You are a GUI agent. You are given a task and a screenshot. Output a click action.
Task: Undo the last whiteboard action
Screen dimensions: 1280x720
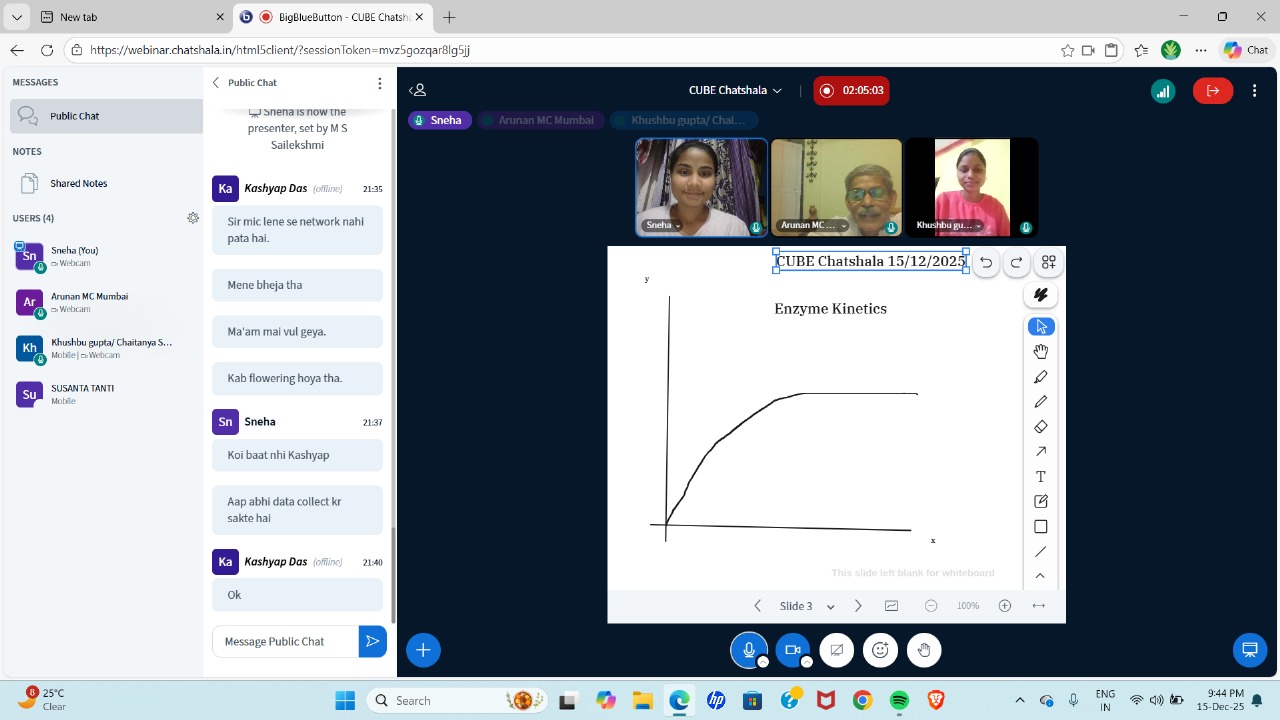(986, 262)
